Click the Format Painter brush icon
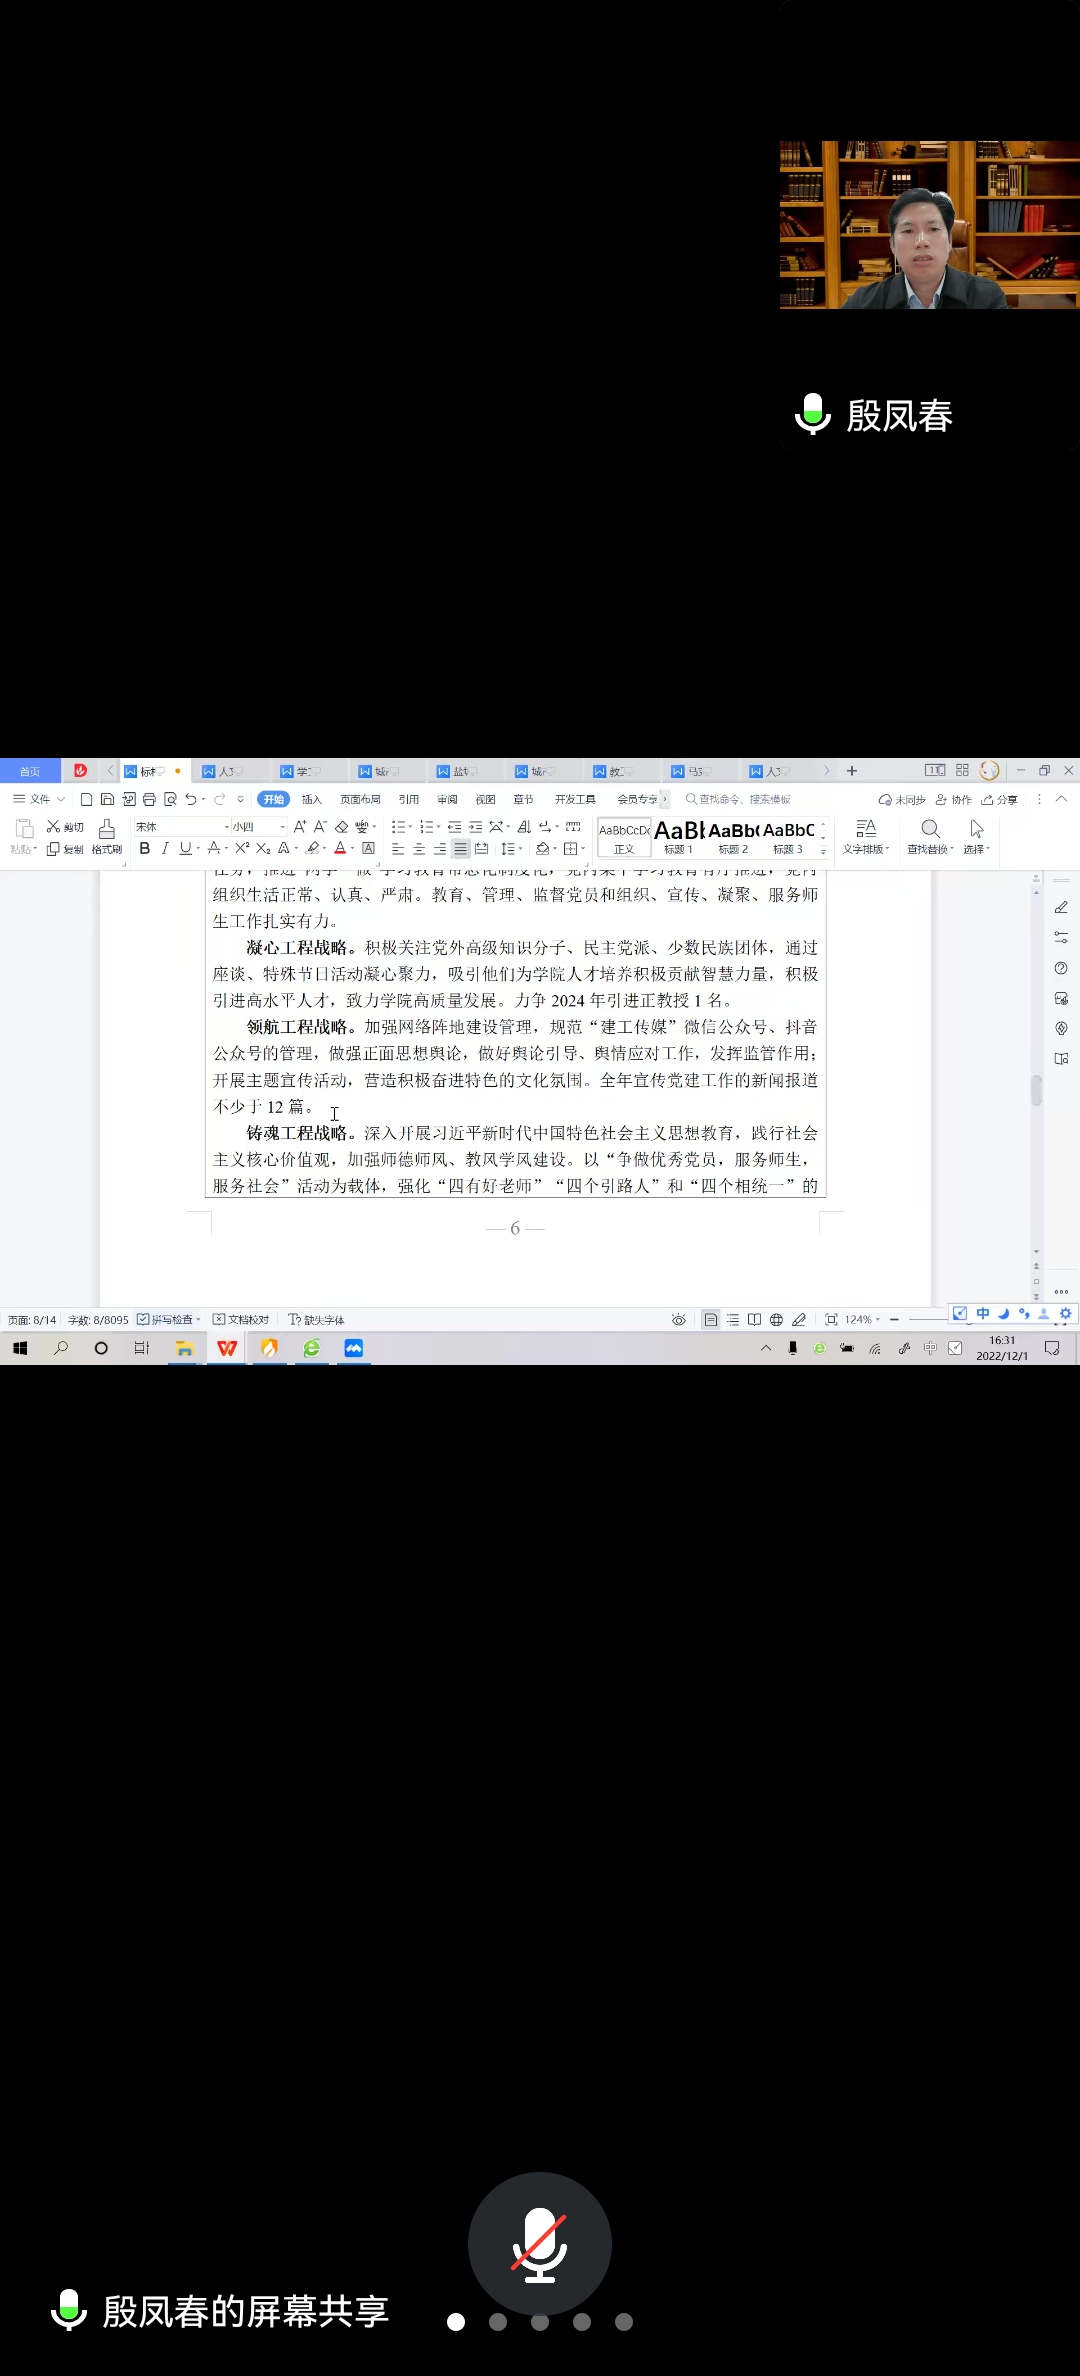The width and height of the screenshot is (1080, 2376). click(106, 829)
